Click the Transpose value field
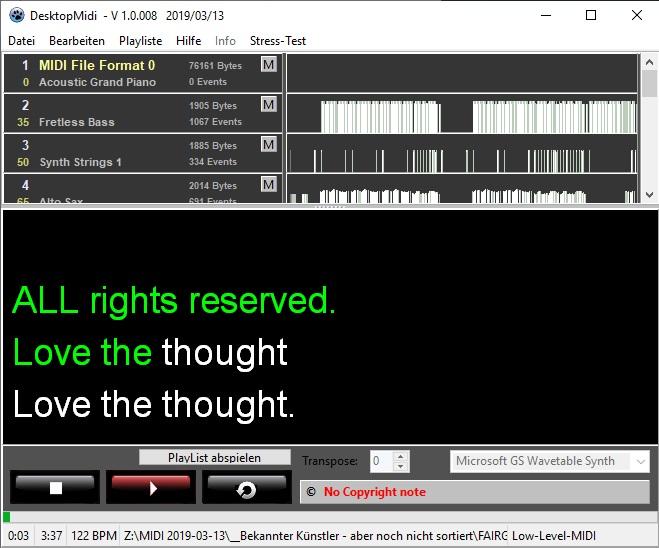 tap(382, 461)
